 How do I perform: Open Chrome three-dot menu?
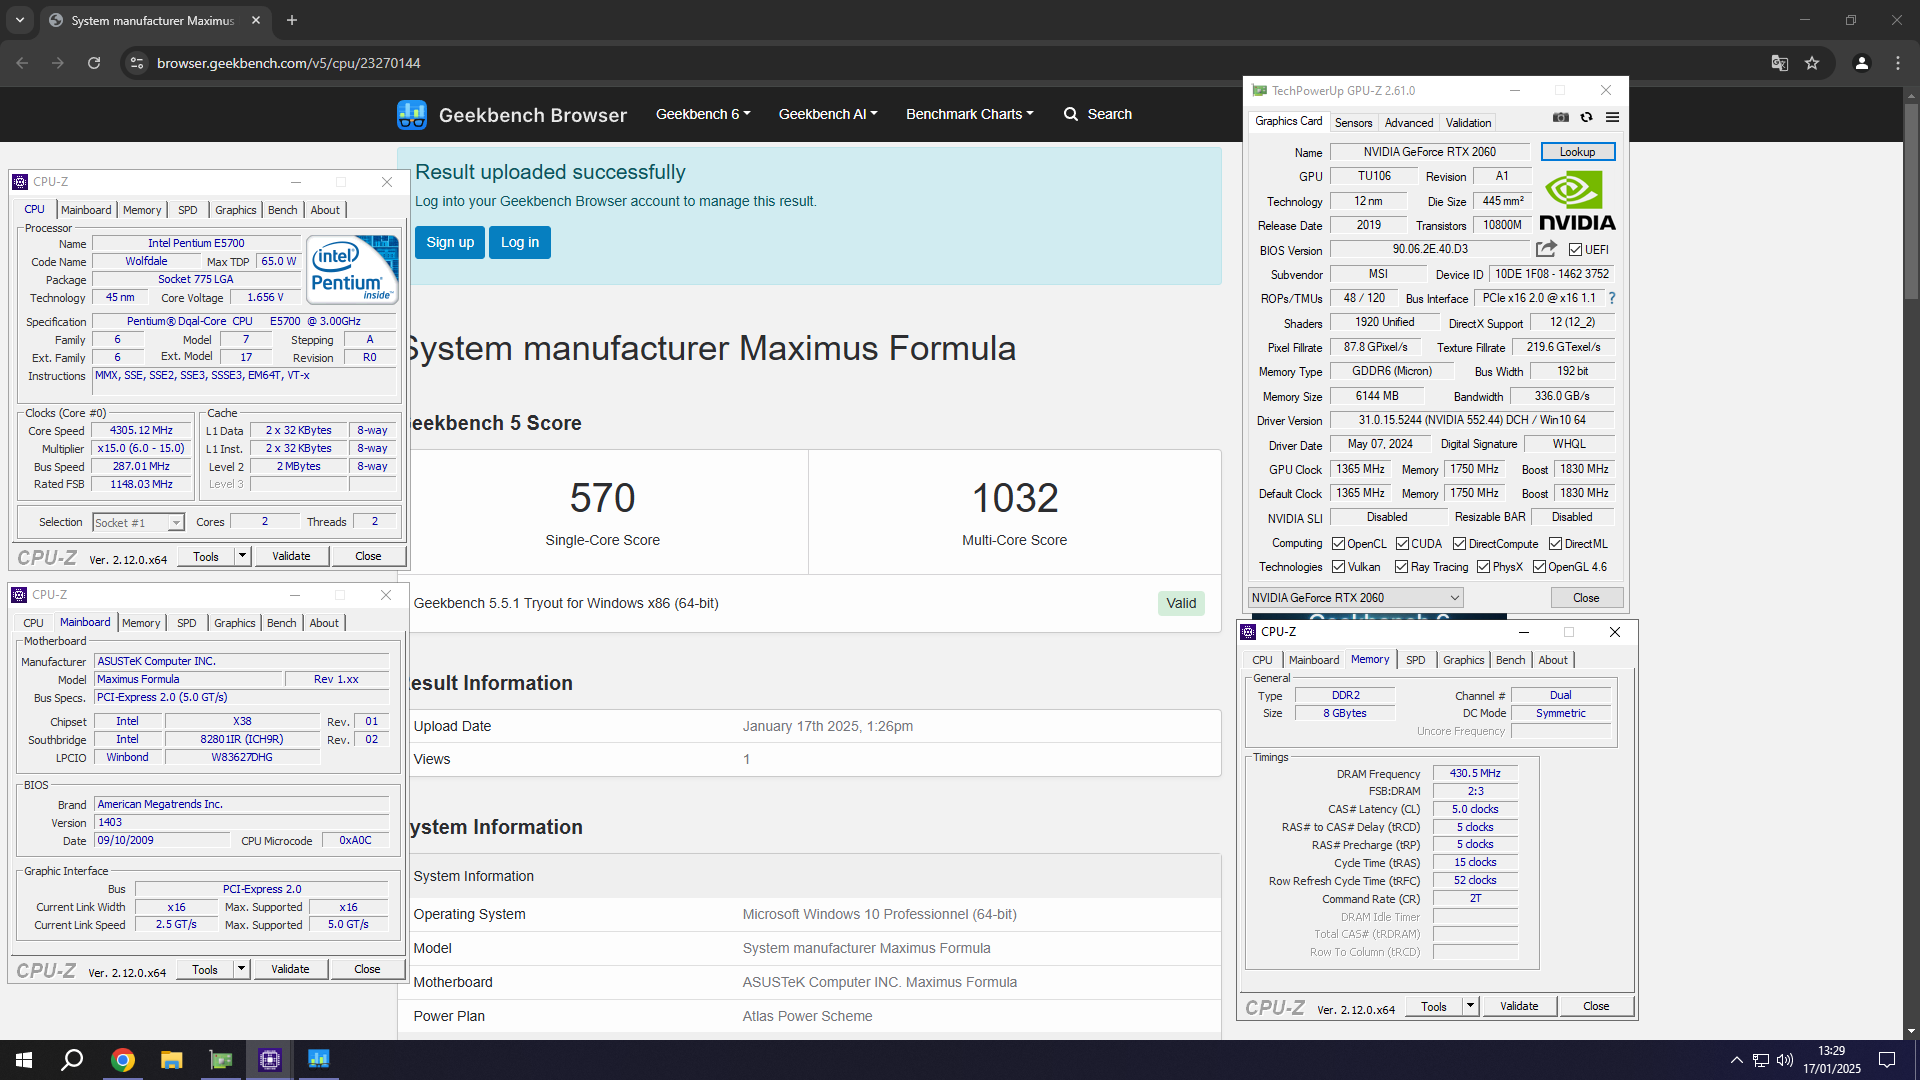click(1898, 63)
